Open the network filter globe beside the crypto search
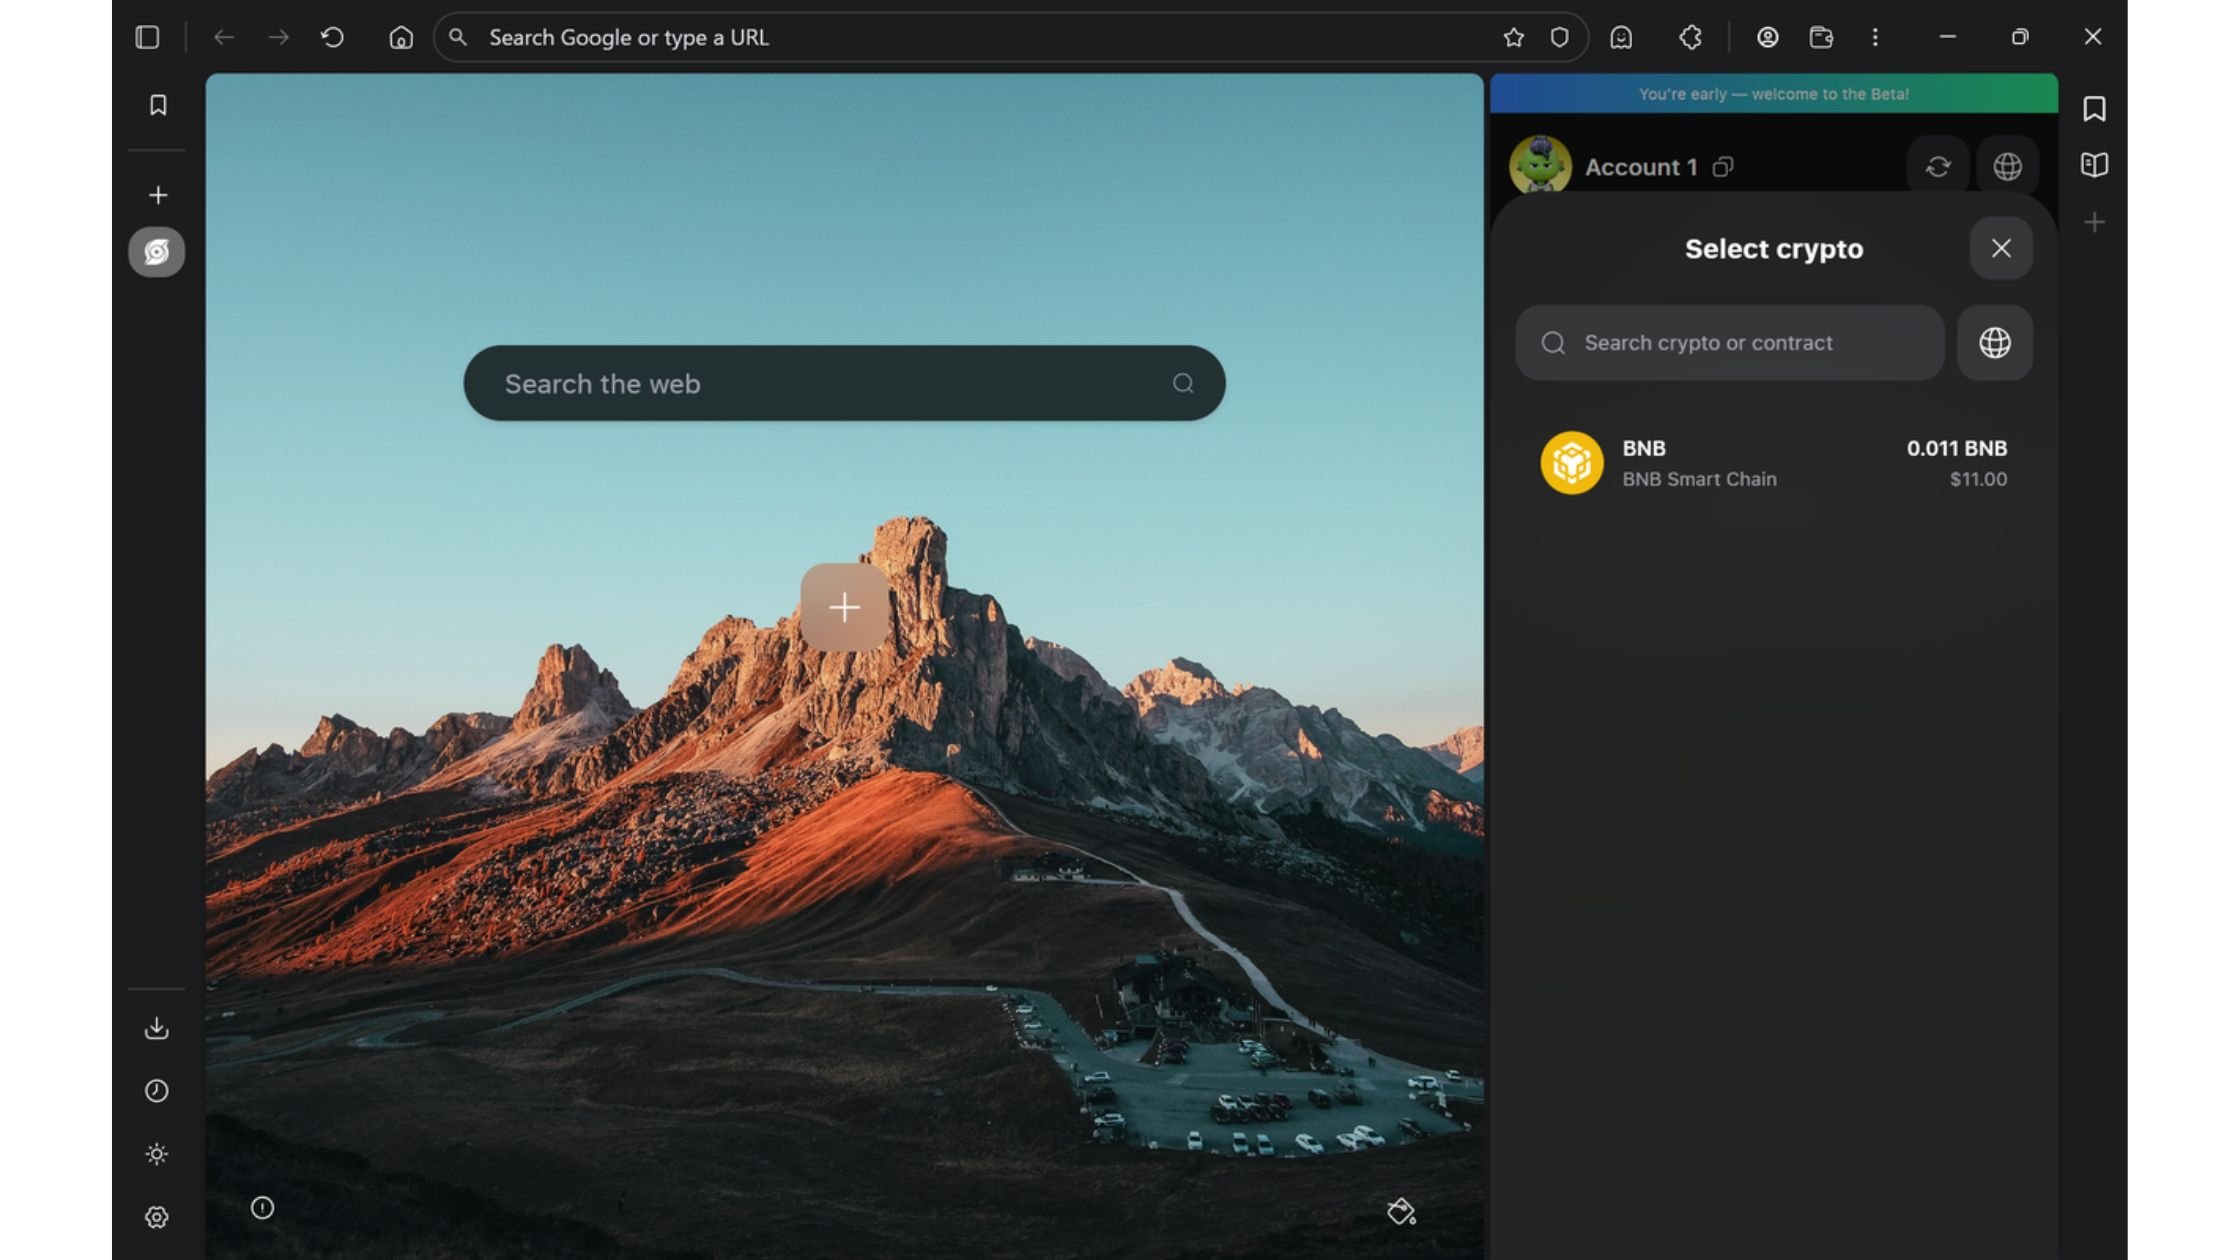2240x1260 pixels. [1994, 343]
